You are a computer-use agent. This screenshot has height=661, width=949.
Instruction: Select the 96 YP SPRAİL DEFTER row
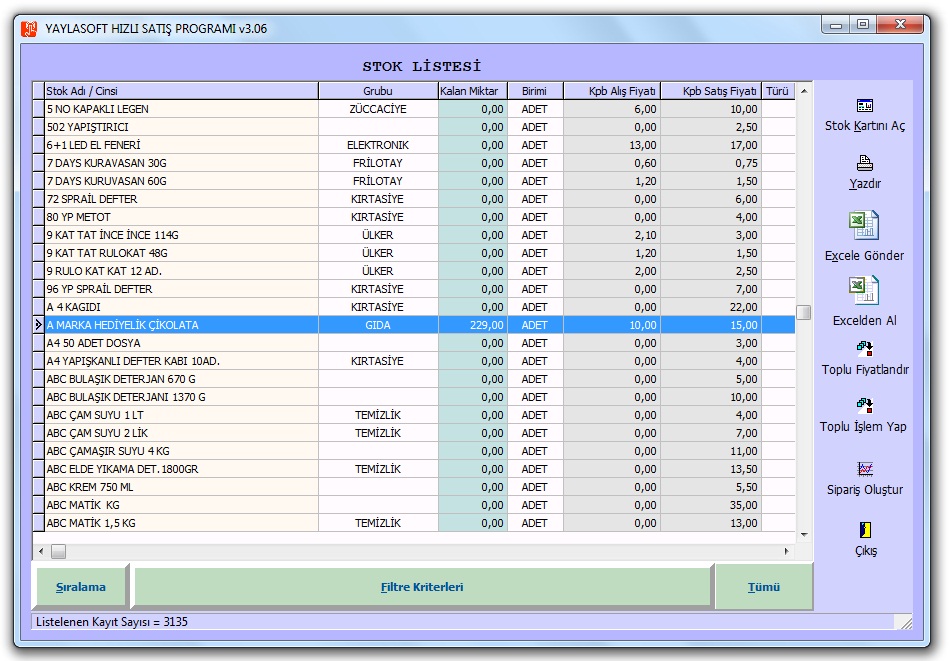[x=414, y=289]
